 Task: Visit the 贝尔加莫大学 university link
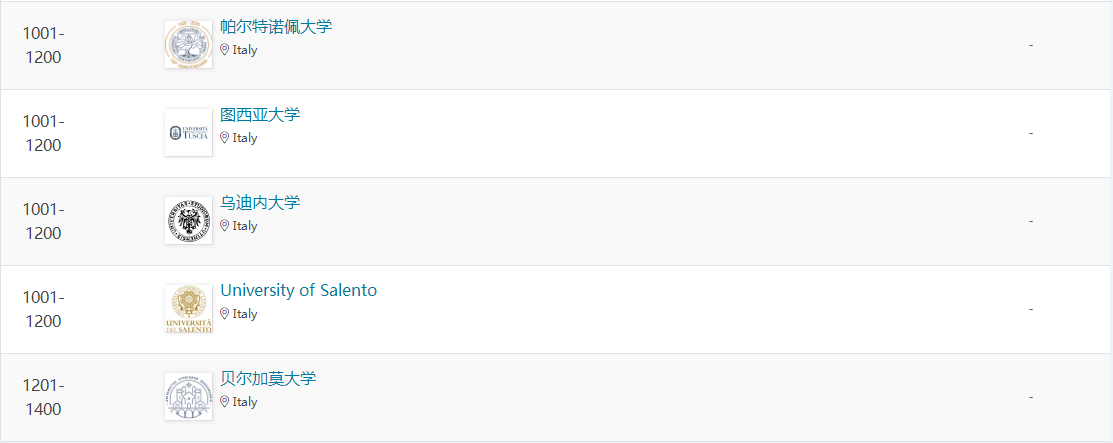(x=268, y=379)
